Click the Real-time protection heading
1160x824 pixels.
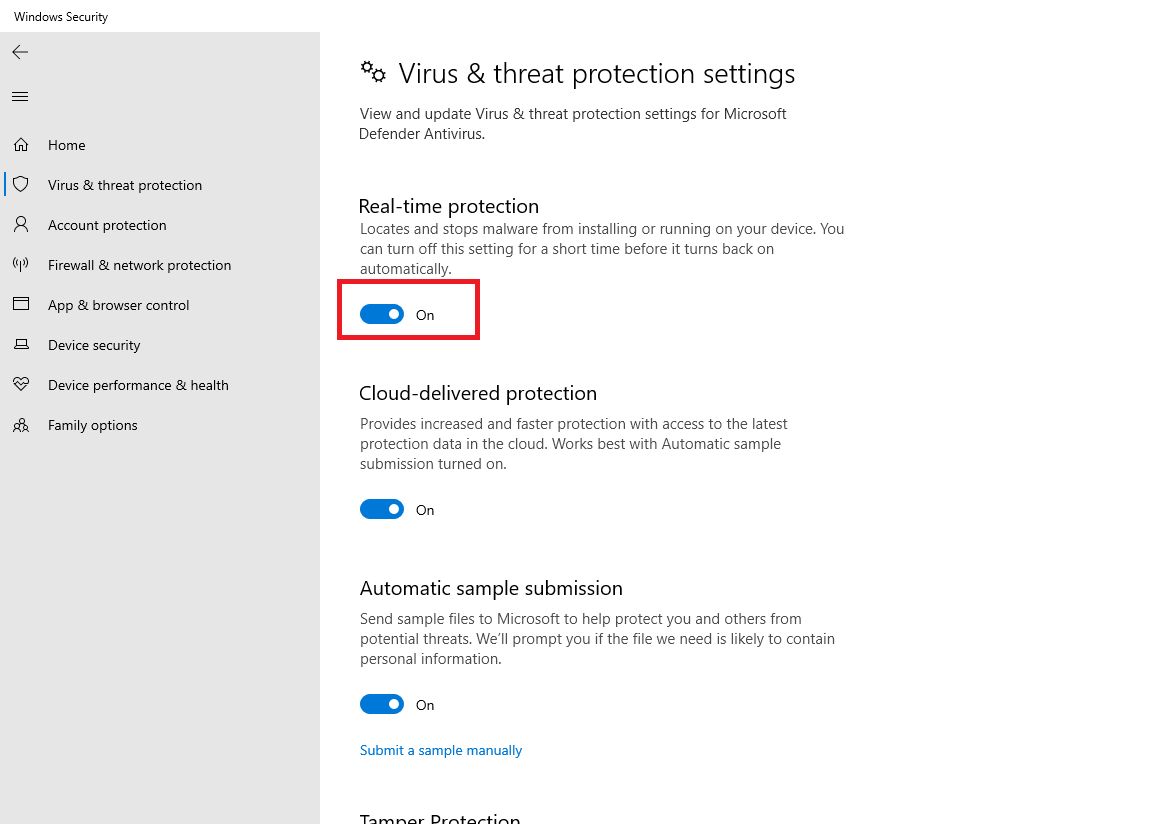coord(449,206)
